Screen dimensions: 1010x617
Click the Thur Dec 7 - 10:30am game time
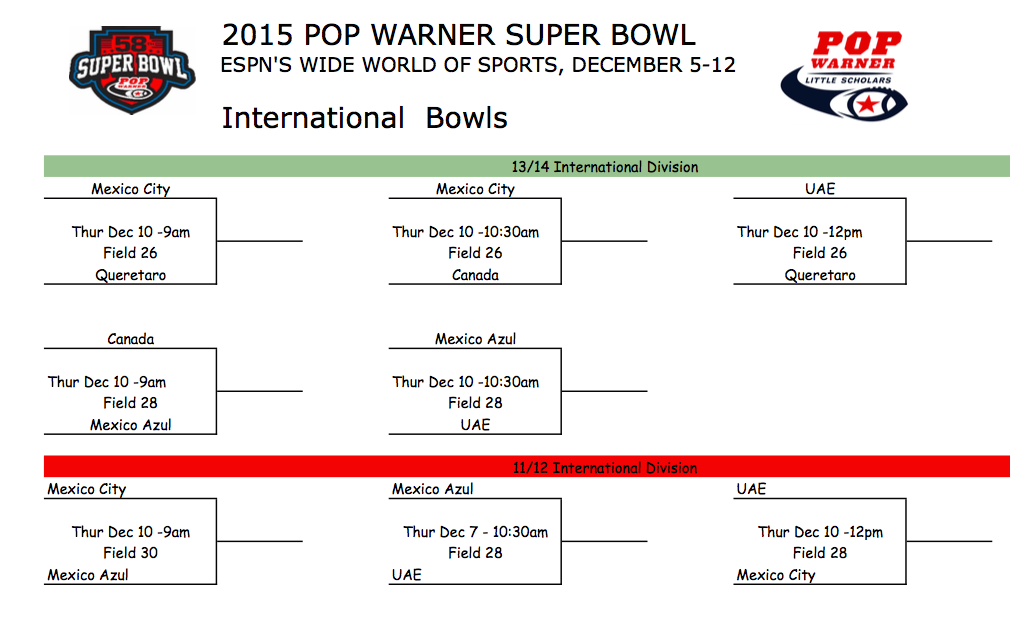click(x=475, y=532)
